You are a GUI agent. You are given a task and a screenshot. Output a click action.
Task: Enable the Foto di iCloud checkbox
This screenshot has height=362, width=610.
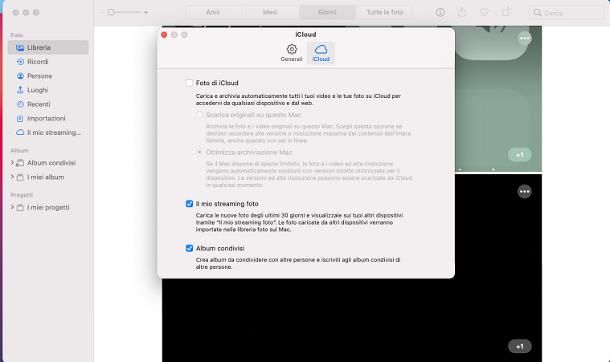189,83
